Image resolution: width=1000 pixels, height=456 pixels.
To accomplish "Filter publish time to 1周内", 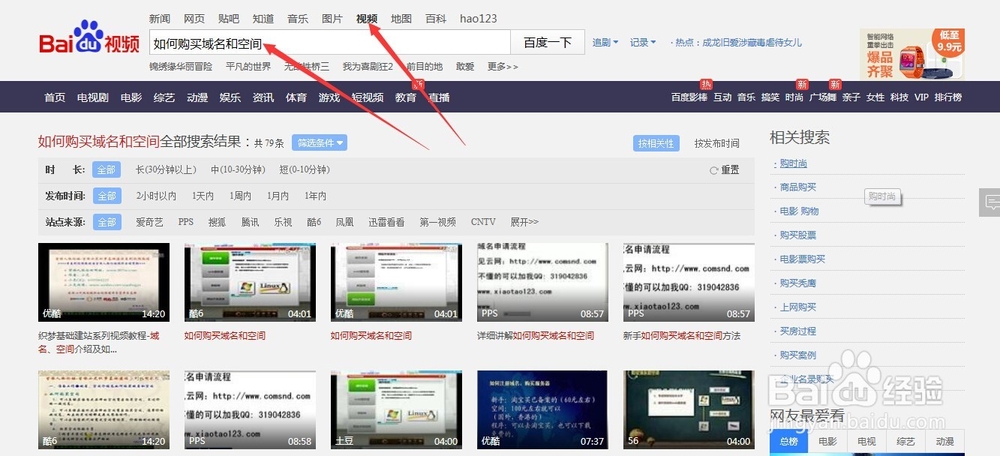I will 240,196.
